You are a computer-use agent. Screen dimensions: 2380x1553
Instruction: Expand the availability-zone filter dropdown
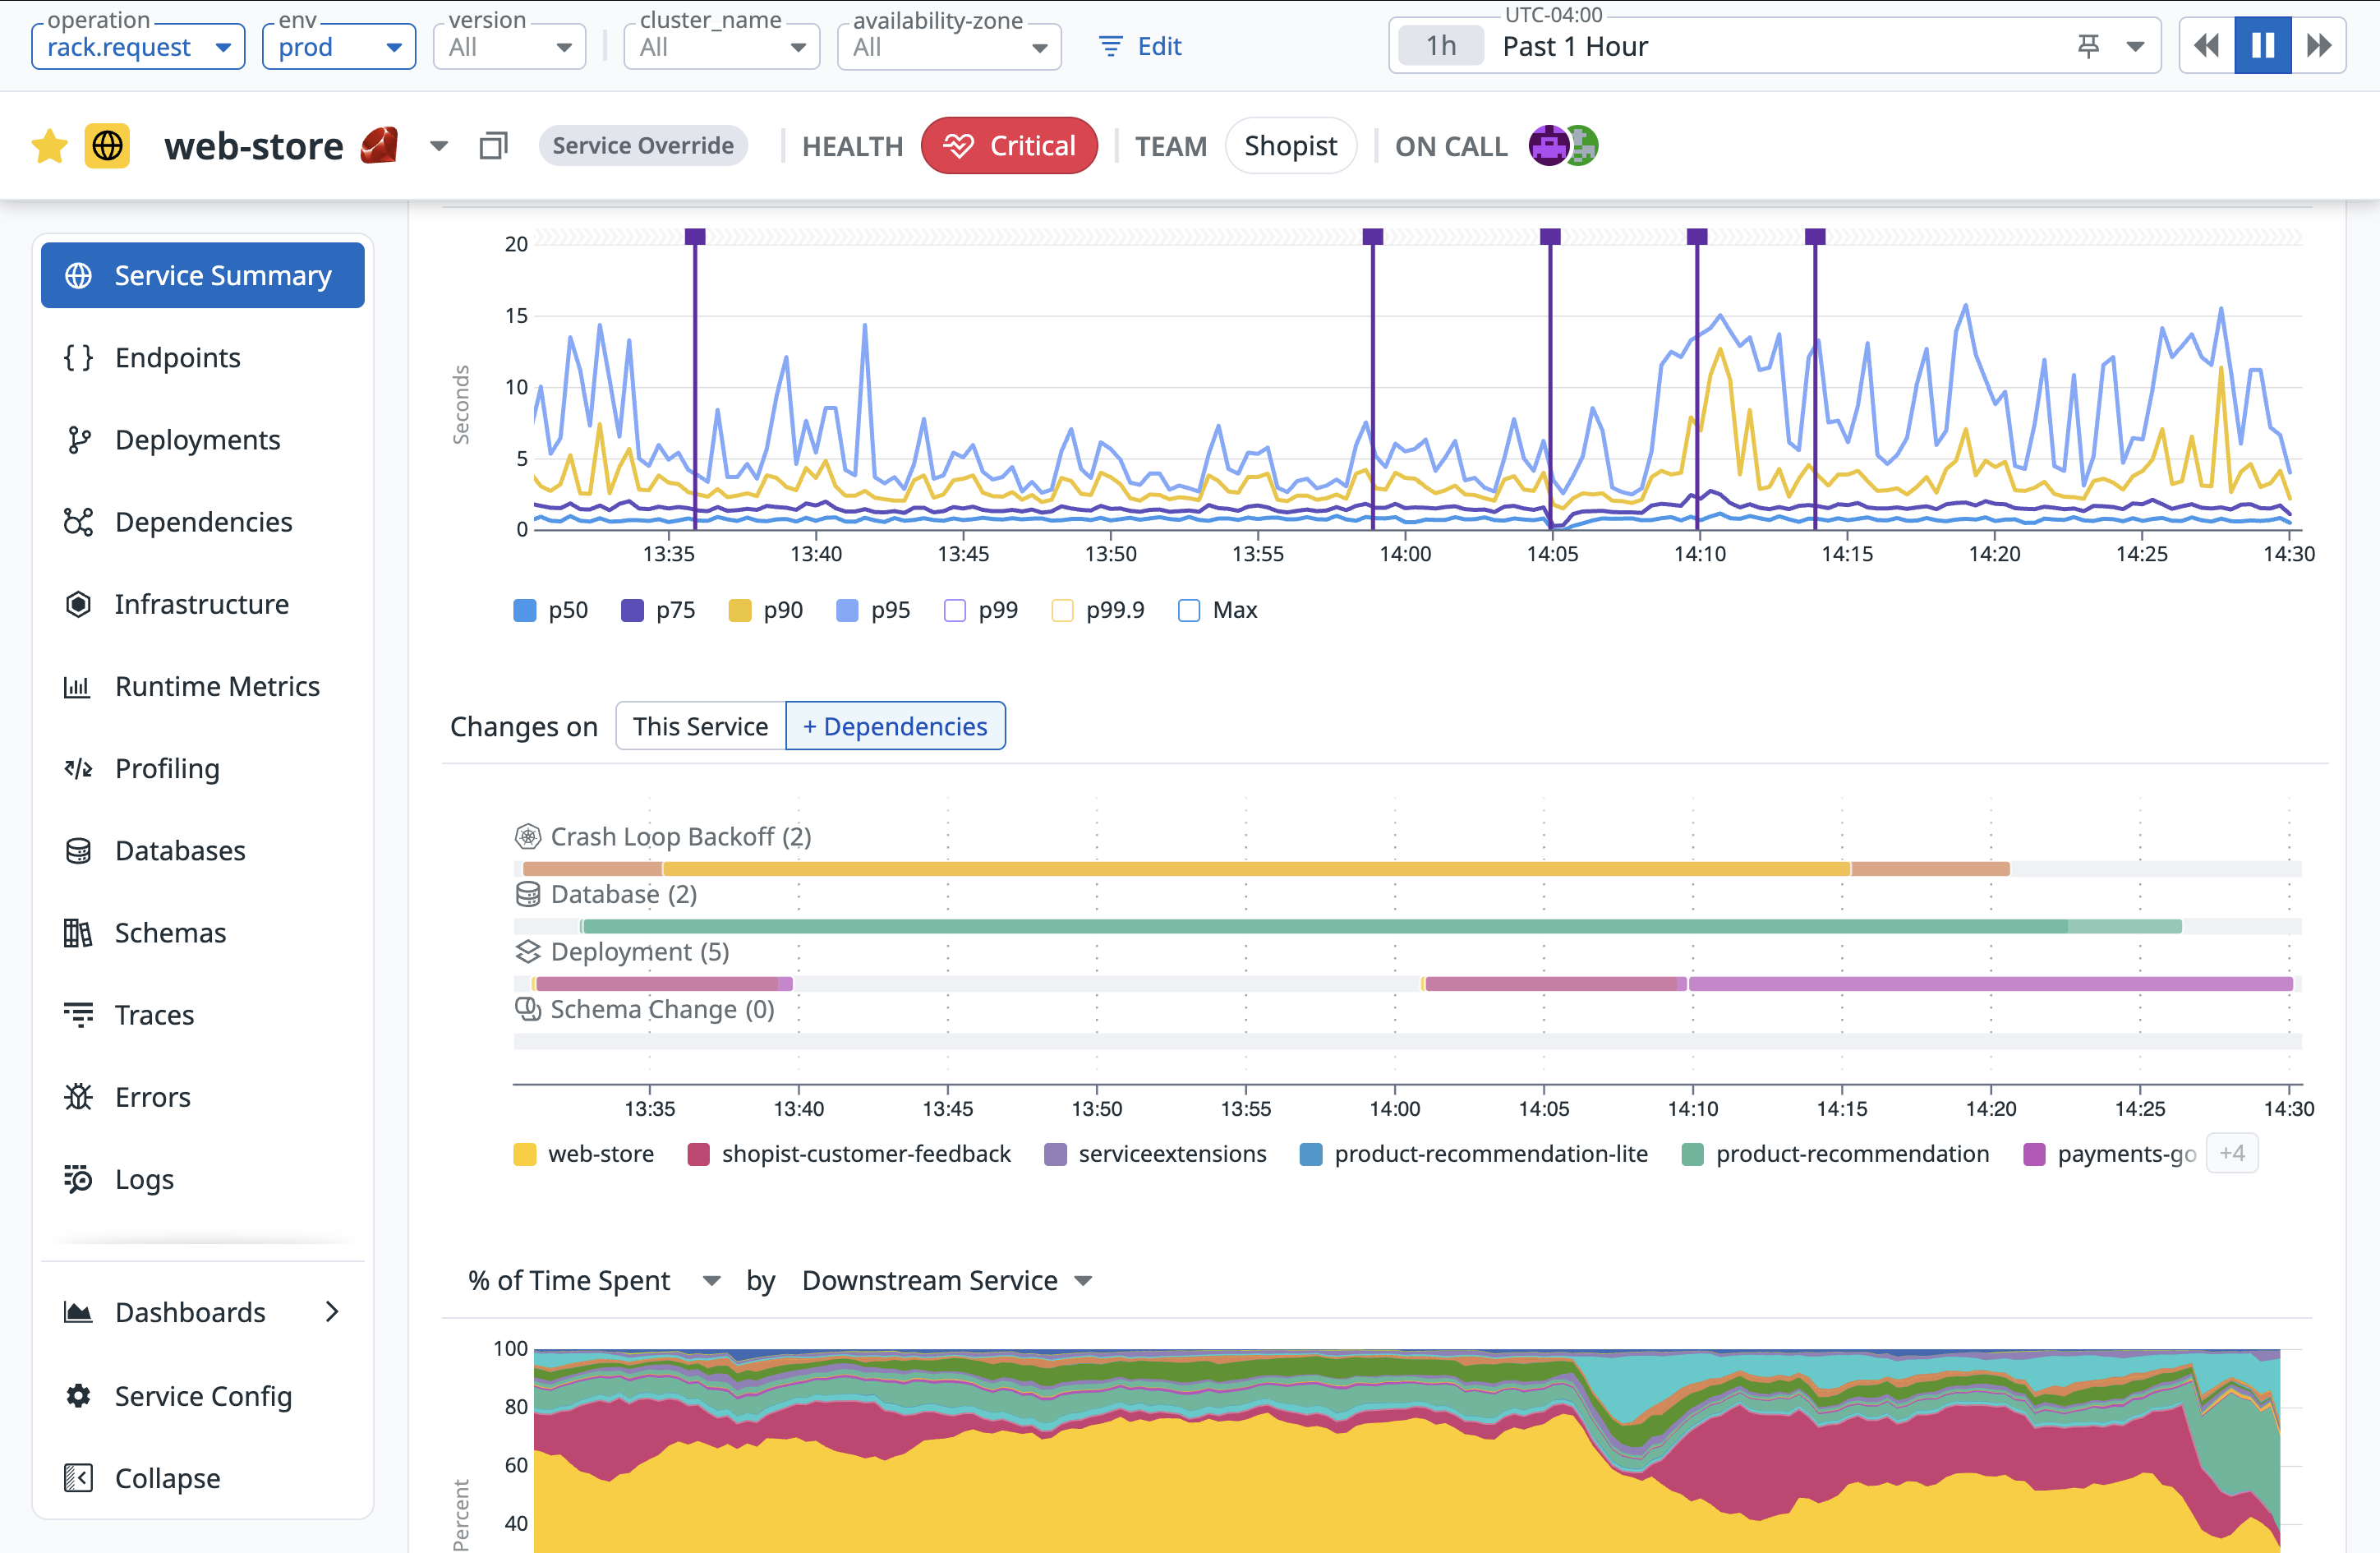[948, 47]
